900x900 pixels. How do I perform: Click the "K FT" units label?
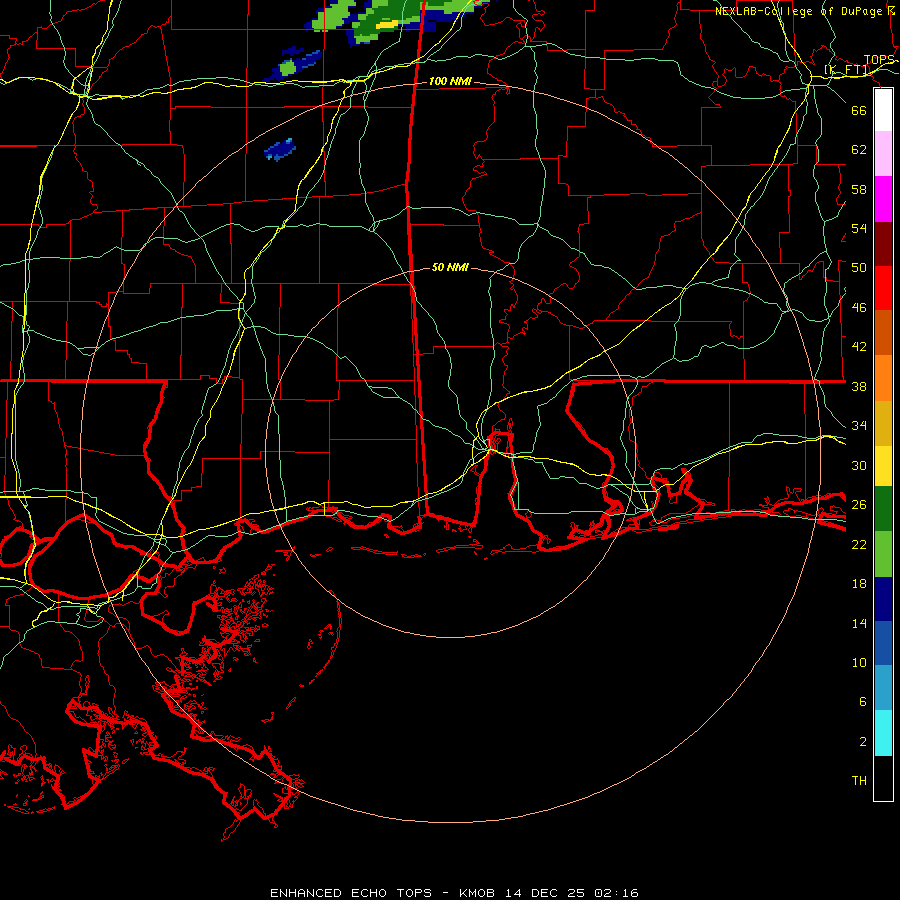click(848, 70)
